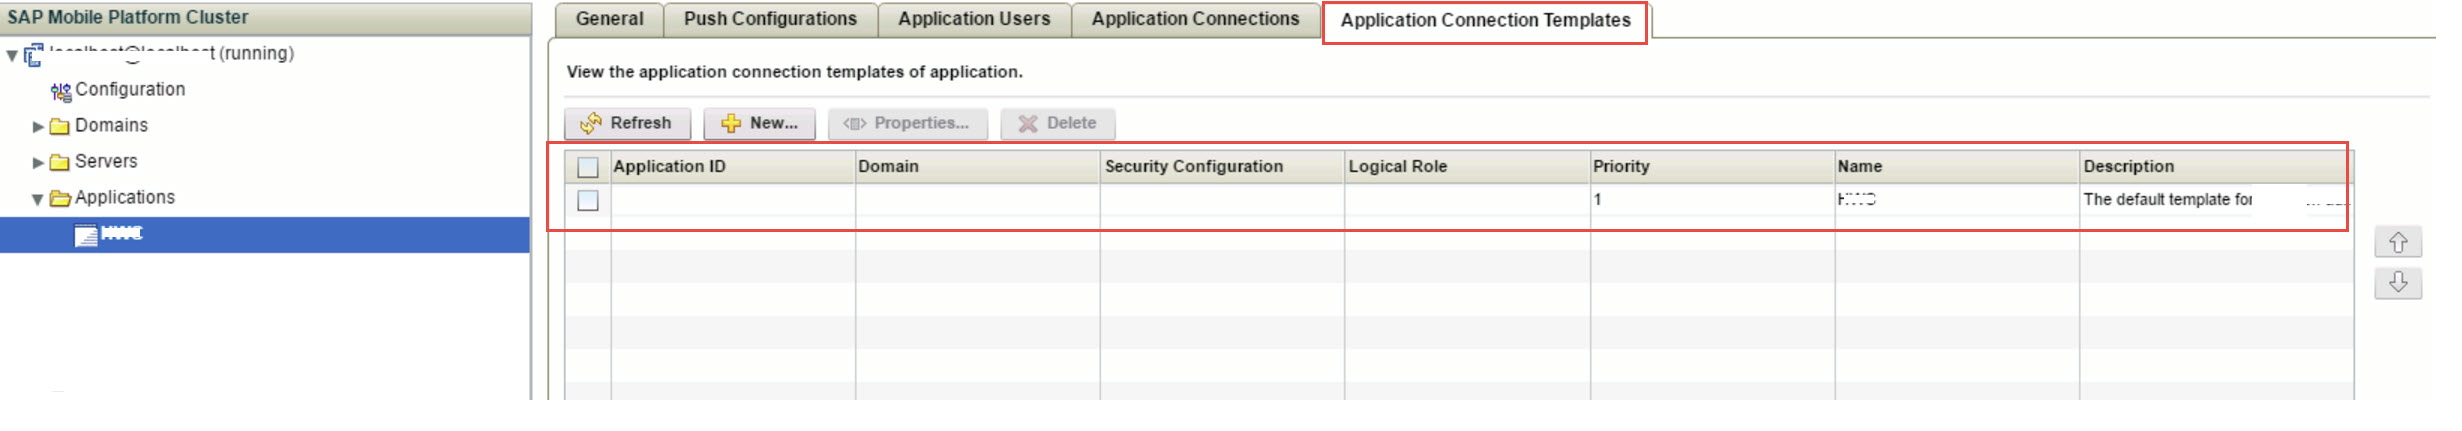
Task: Open the Application Connections tab
Action: (x=1195, y=19)
